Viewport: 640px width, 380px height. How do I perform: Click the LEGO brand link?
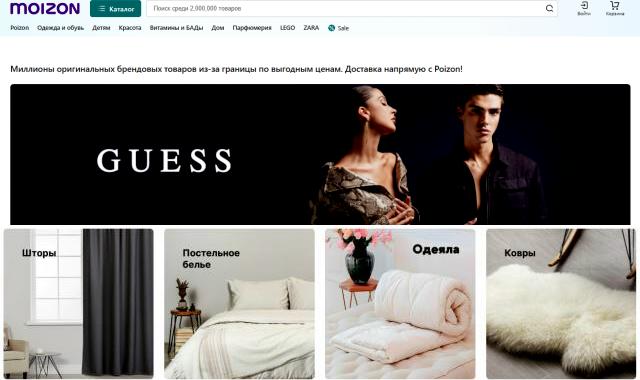[x=287, y=28]
